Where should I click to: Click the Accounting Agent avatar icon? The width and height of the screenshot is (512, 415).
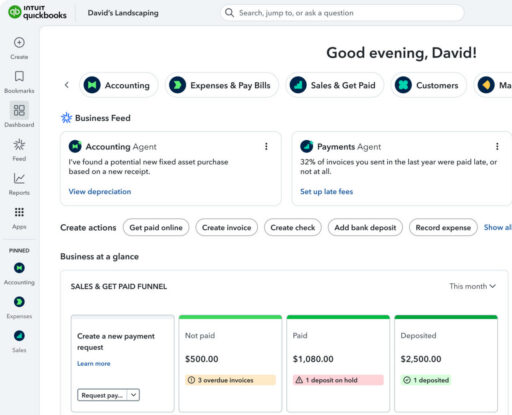tap(75, 146)
